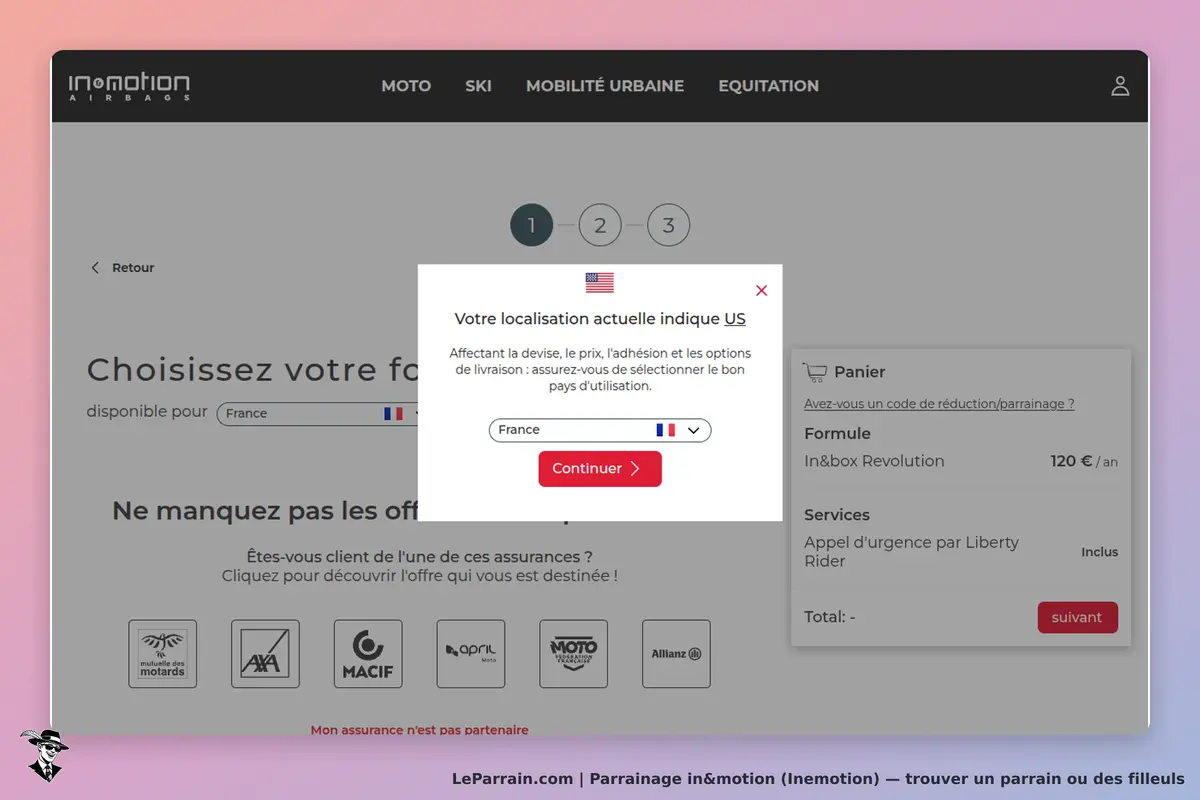Image resolution: width=1200 pixels, height=800 pixels.
Task: Go to step 1 circle
Action: point(531,225)
